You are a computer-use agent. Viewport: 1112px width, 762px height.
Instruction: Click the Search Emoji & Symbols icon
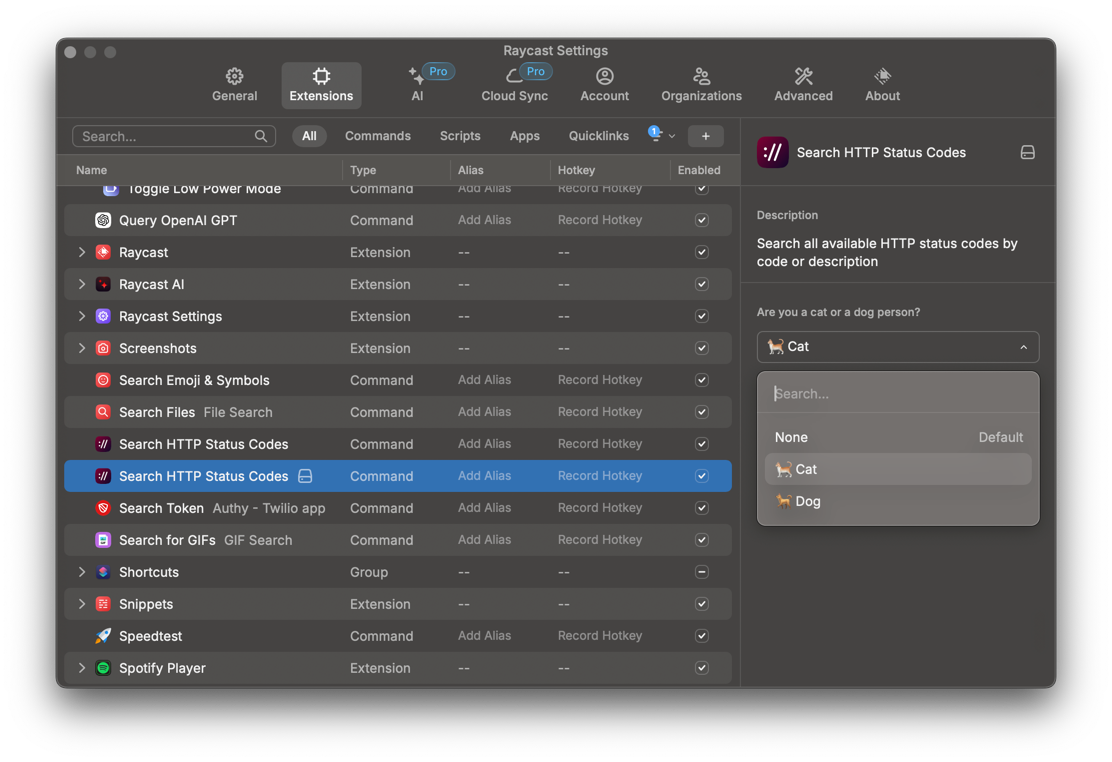103,380
